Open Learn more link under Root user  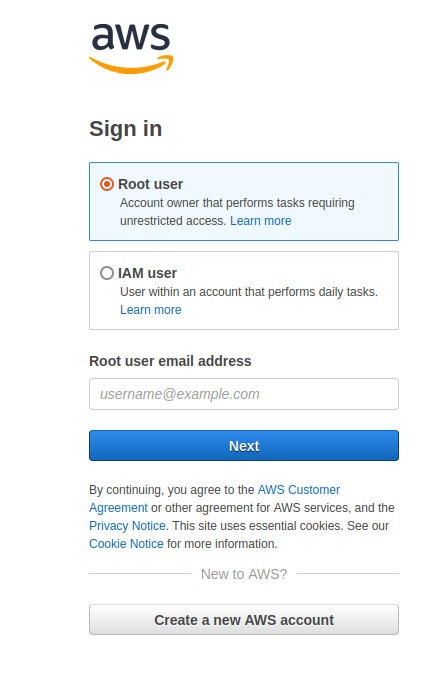(260, 221)
